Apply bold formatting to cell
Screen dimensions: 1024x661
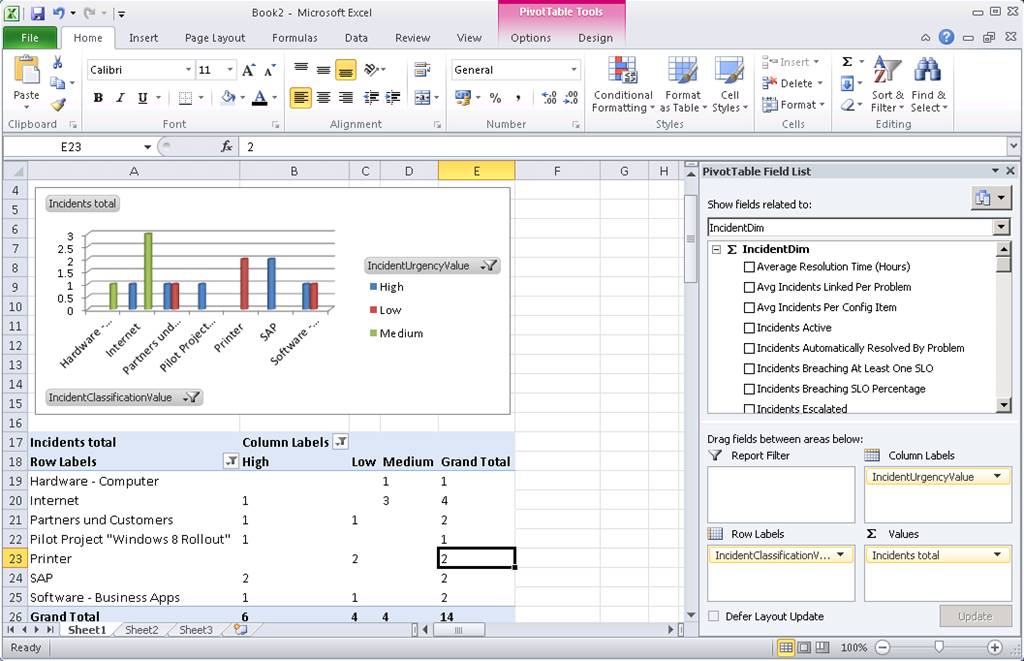(x=98, y=98)
